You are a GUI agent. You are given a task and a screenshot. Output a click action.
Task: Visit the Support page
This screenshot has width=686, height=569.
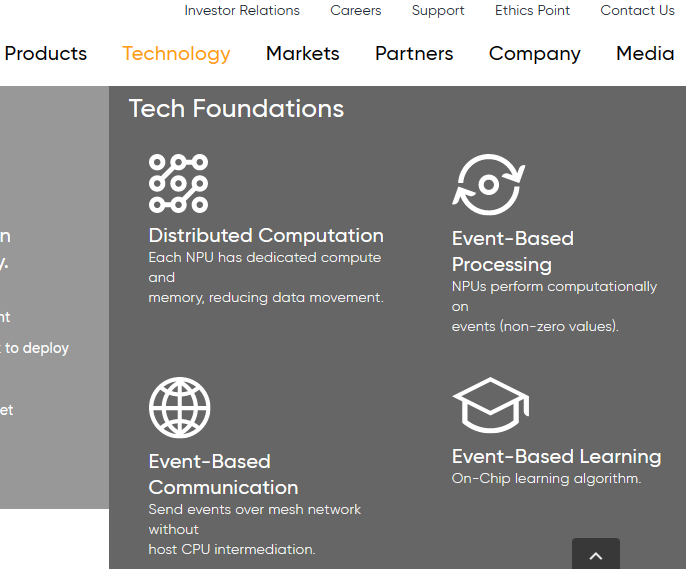pos(438,10)
